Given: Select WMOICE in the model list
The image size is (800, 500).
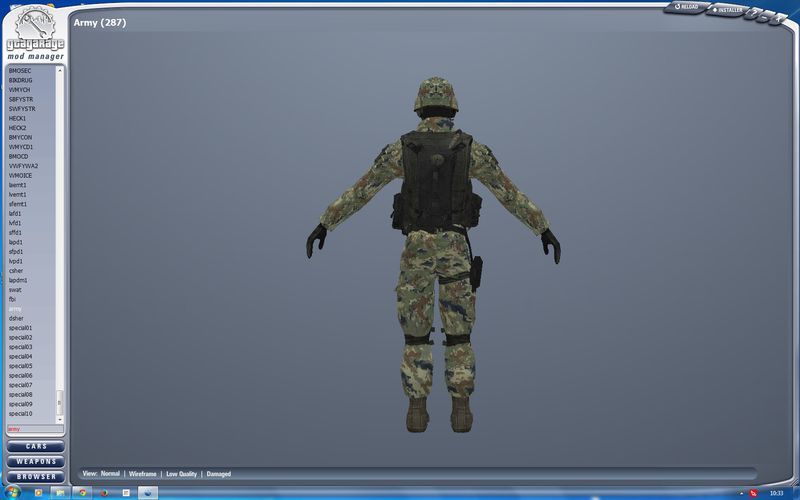Looking at the screenshot, I should tap(20, 176).
